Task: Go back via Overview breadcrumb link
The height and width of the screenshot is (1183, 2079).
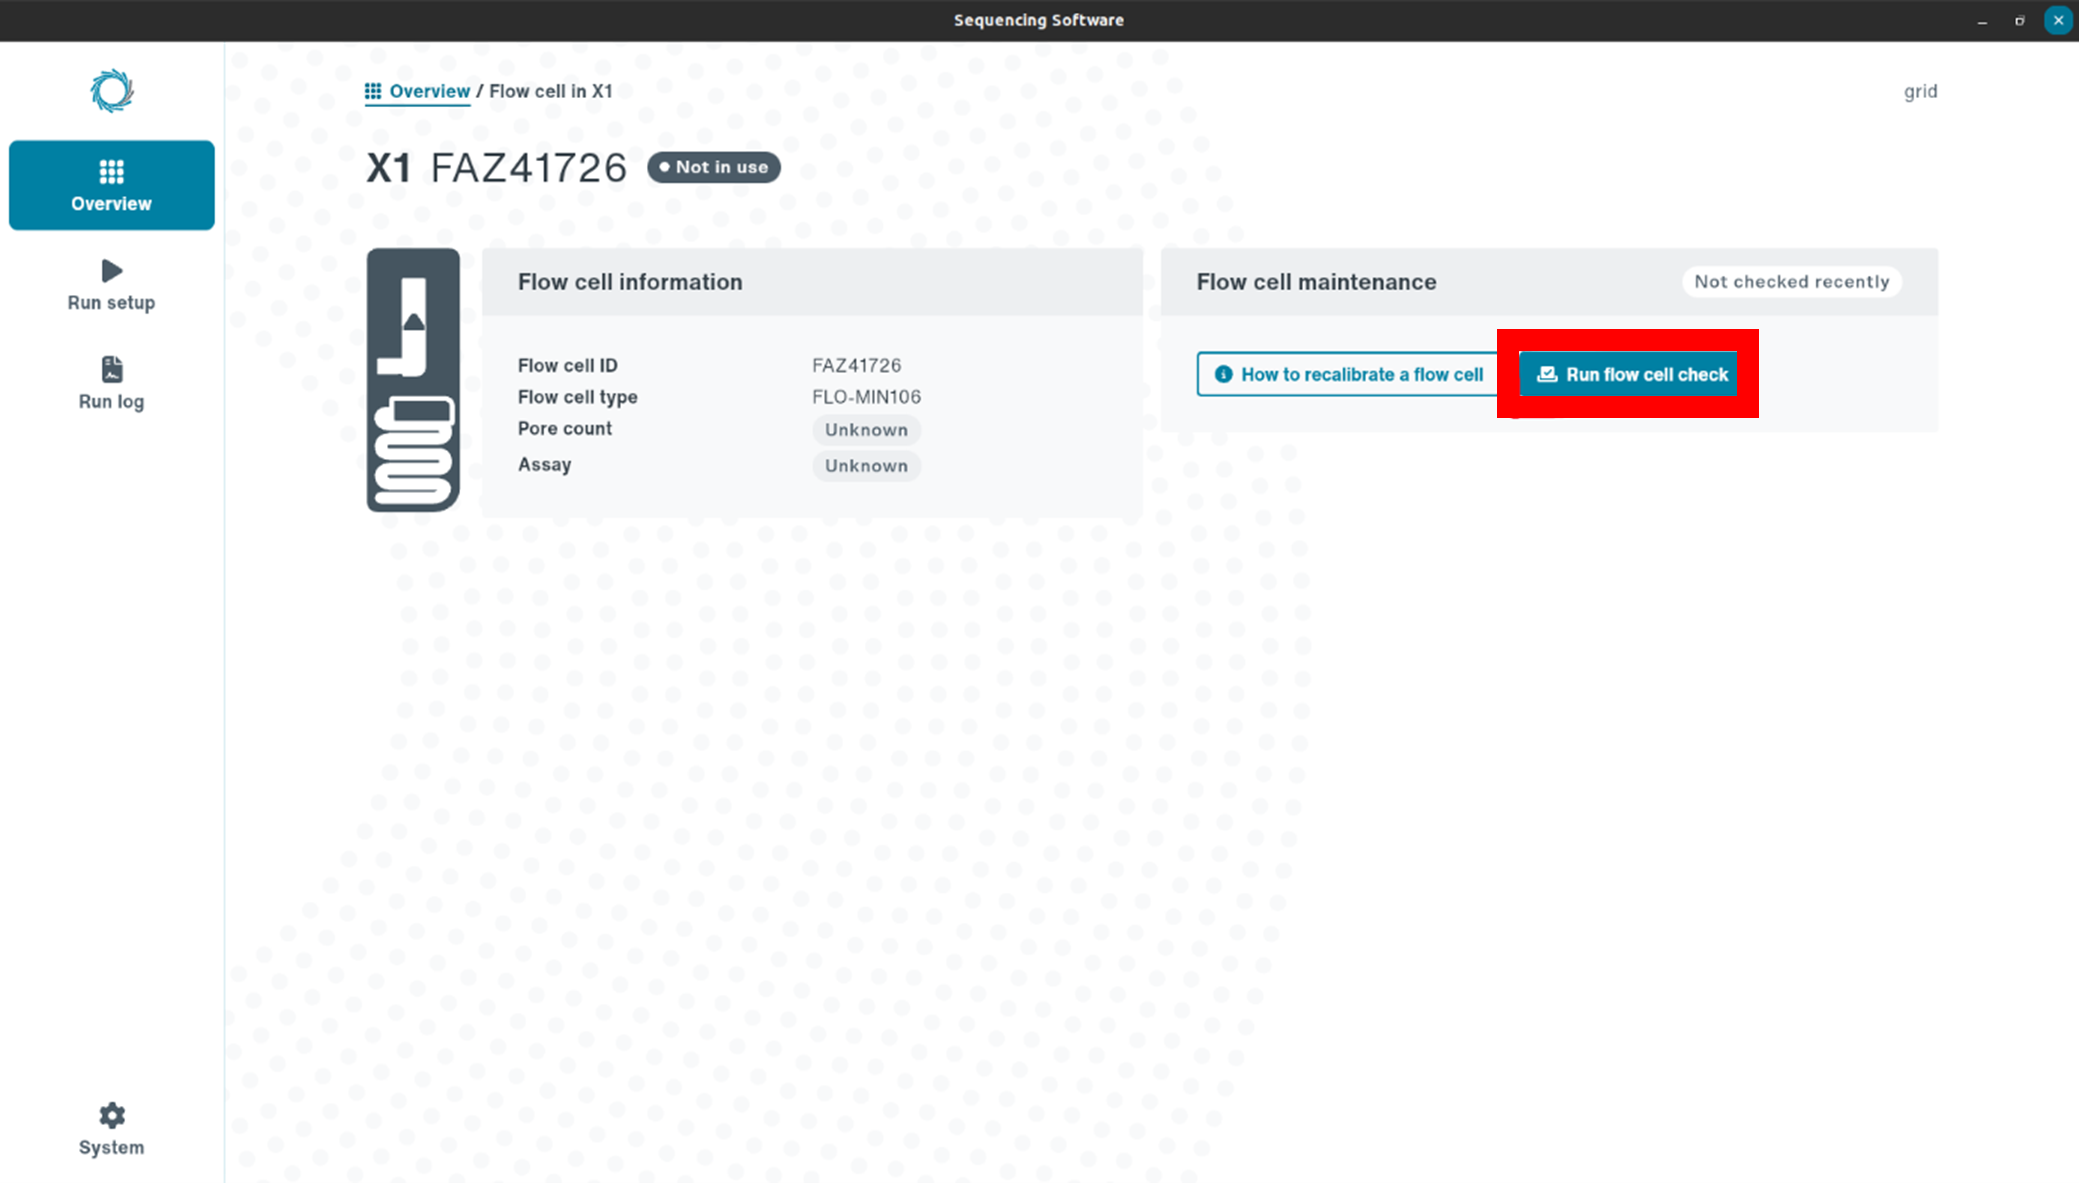Action: (x=429, y=91)
